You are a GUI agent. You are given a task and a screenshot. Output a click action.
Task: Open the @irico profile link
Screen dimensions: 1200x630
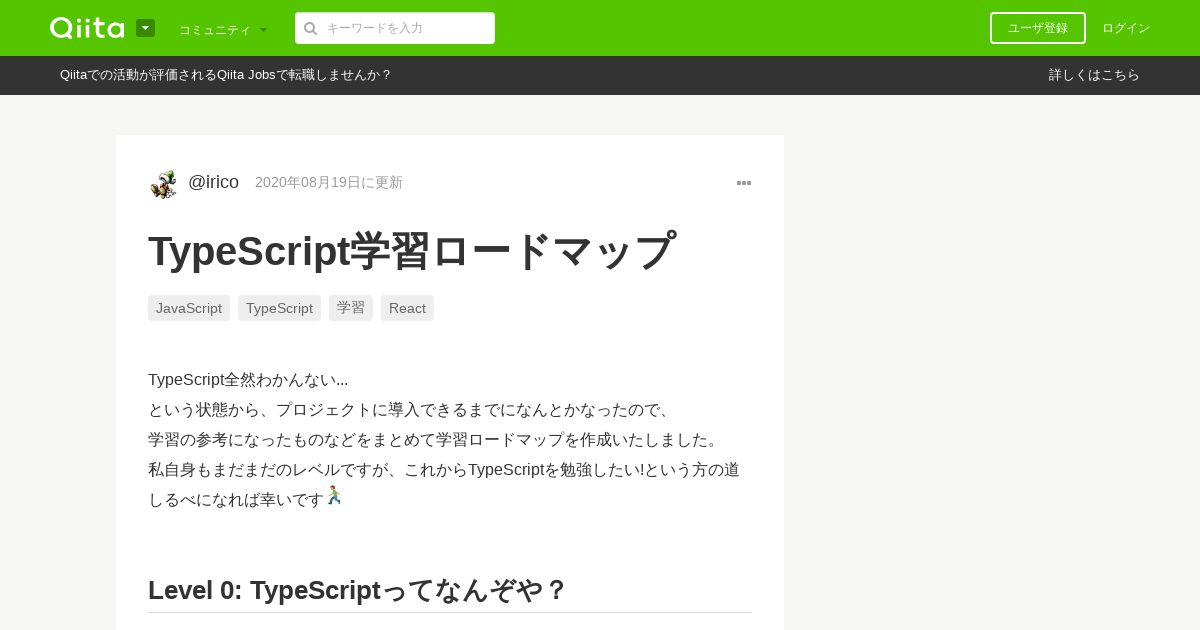coord(214,182)
